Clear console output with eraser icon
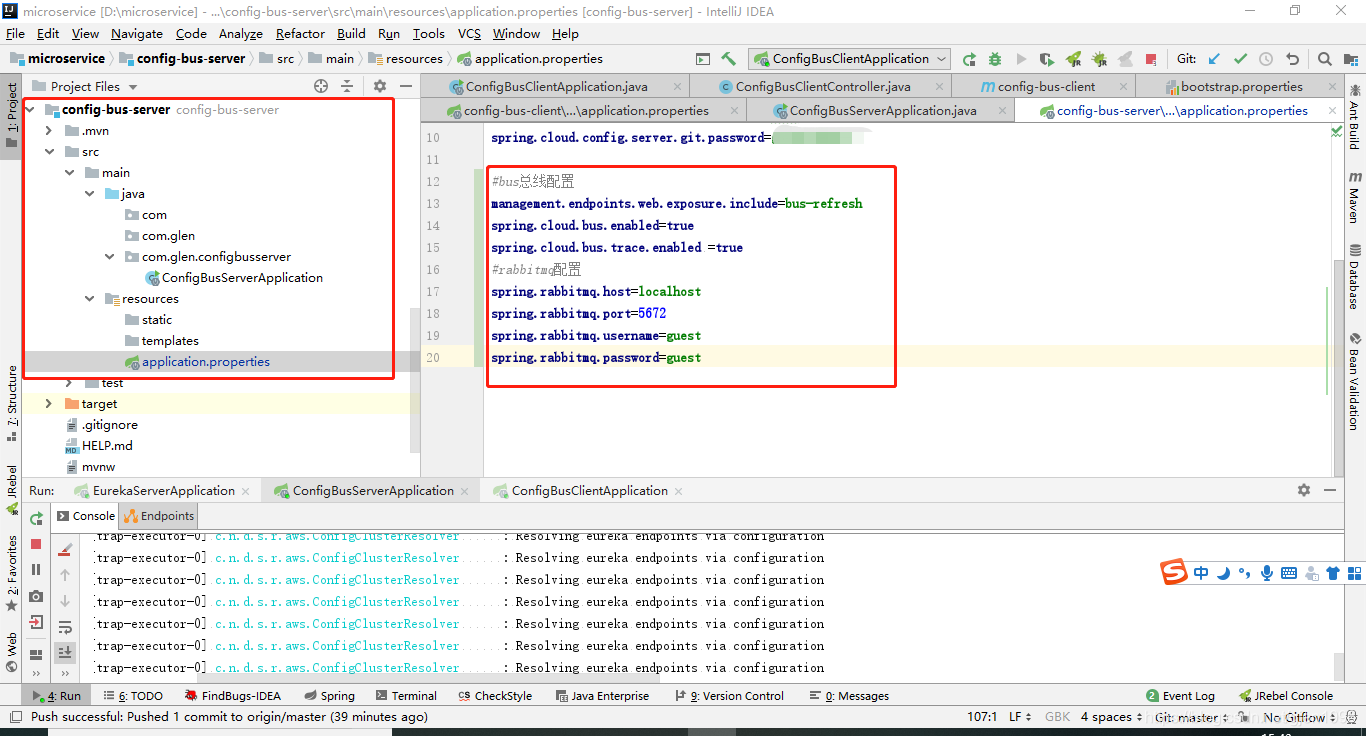 (65, 549)
